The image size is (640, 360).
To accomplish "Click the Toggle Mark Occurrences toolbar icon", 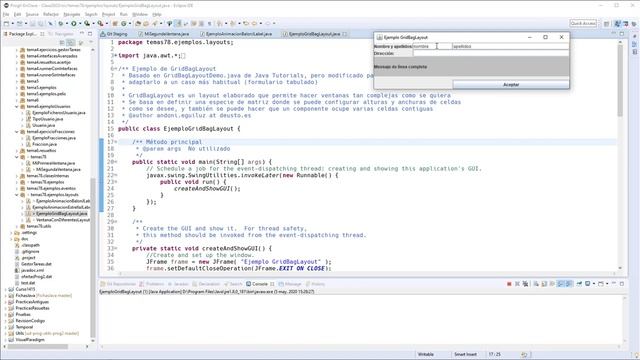I will pos(178,24).
